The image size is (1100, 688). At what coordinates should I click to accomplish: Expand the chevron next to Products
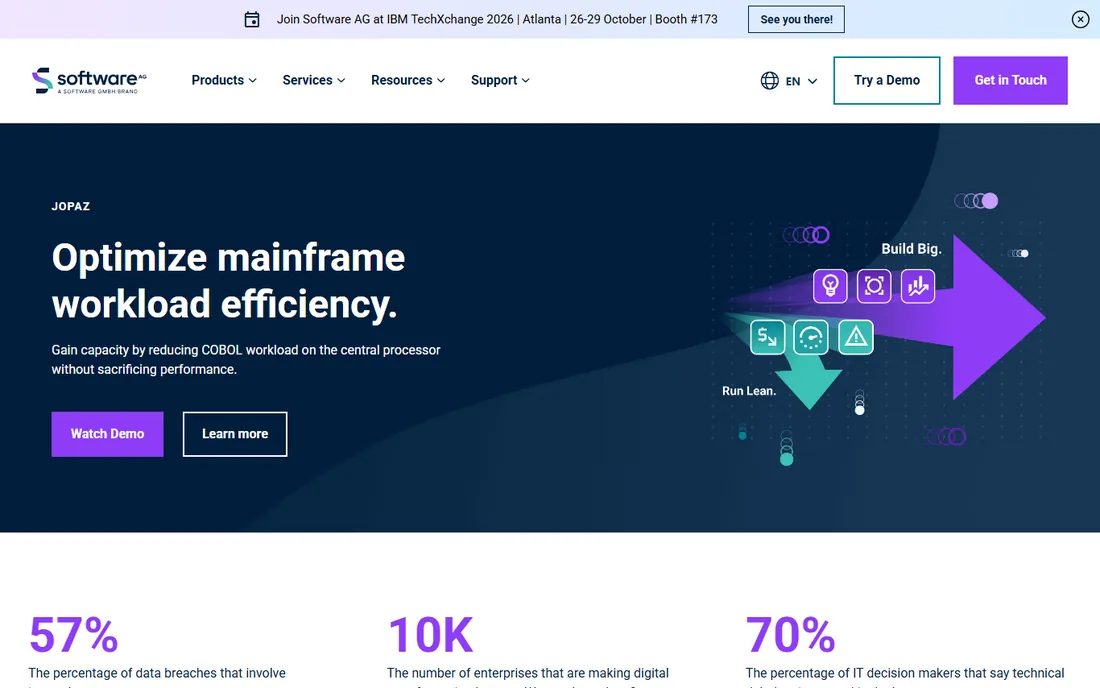coord(253,81)
